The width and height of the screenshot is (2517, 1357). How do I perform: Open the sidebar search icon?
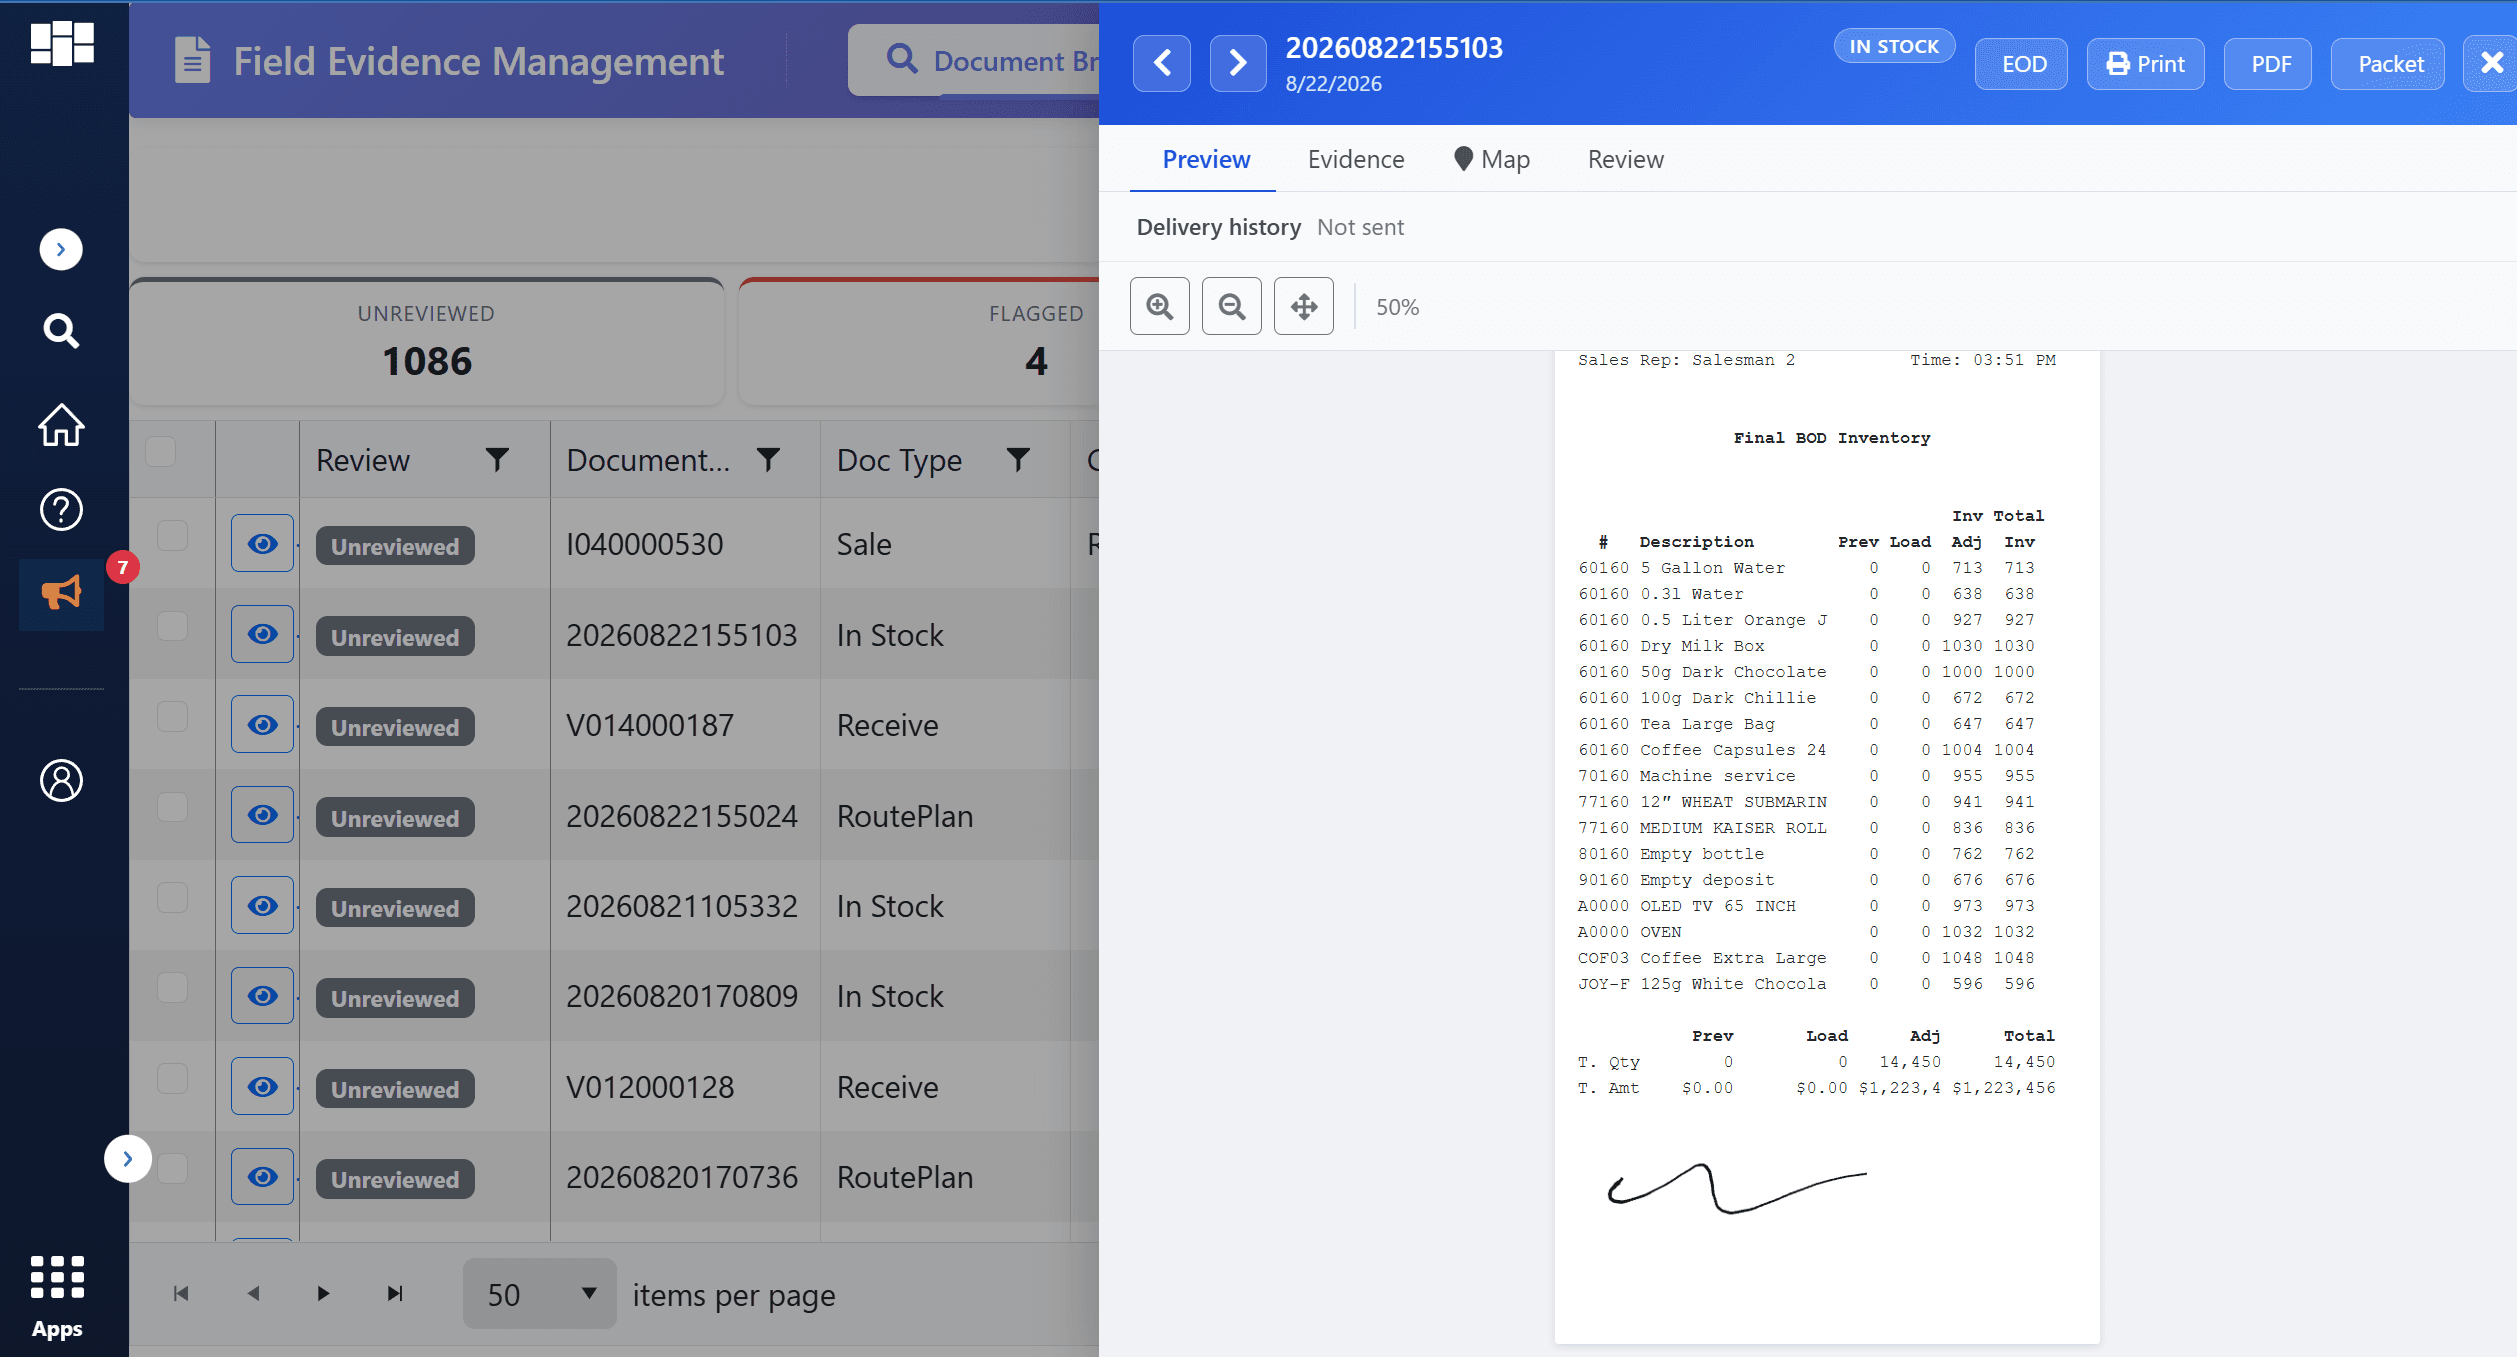(x=61, y=331)
